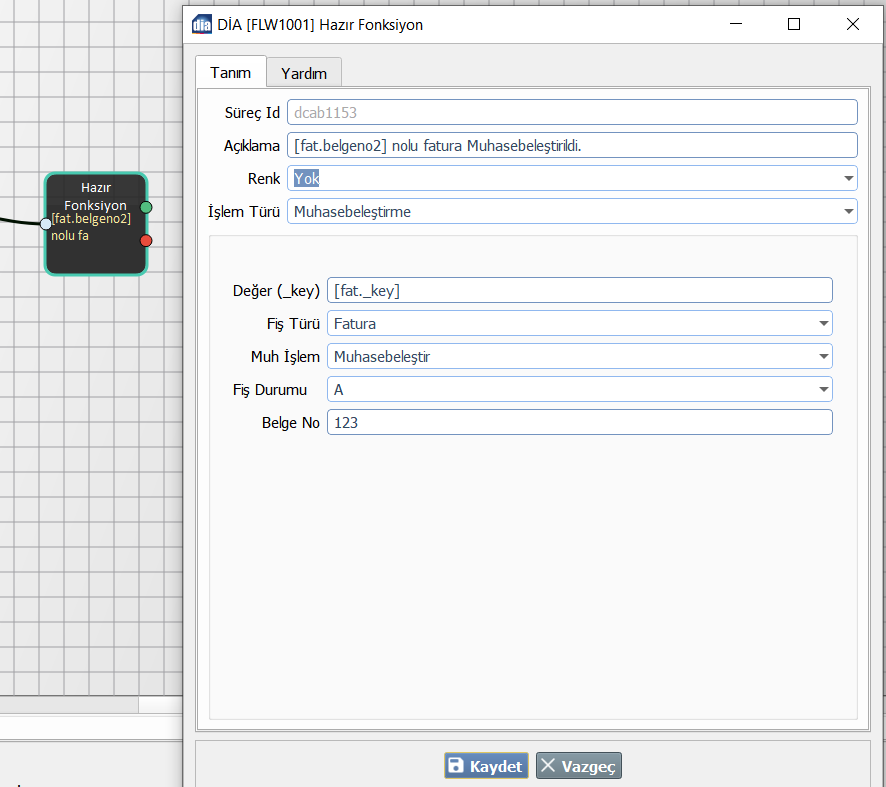Expand the Fiş Türü combo box
The width and height of the screenshot is (886, 787).
[x=823, y=324]
